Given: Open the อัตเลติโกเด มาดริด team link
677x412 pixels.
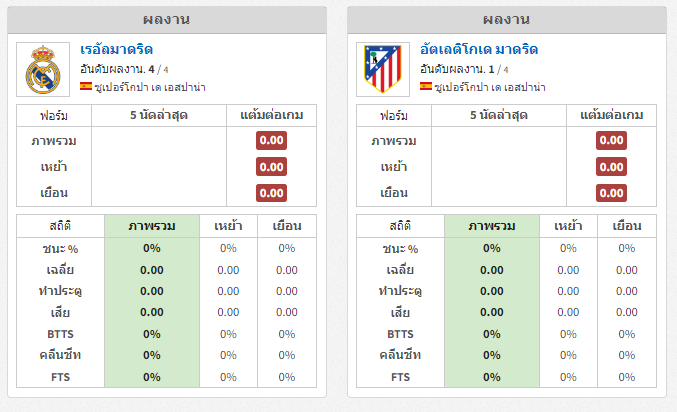Looking at the screenshot, I should point(479,50).
